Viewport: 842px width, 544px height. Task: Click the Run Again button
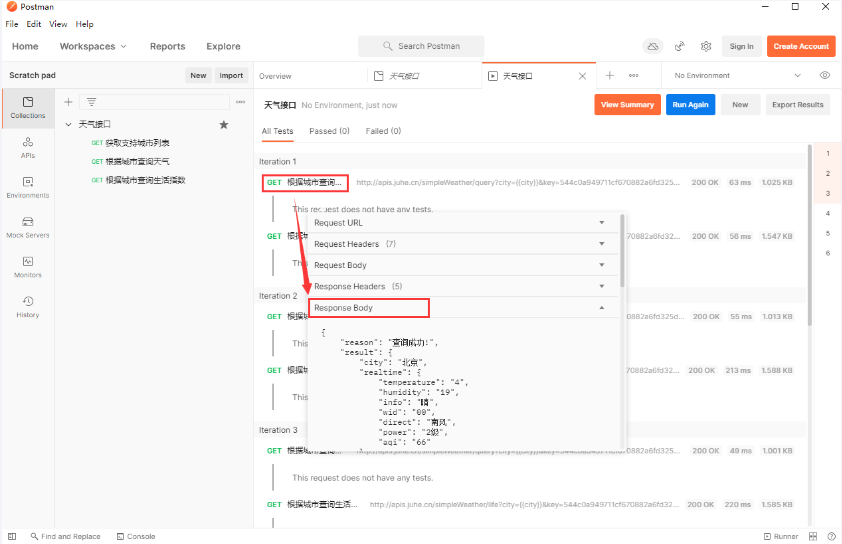click(691, 105)
